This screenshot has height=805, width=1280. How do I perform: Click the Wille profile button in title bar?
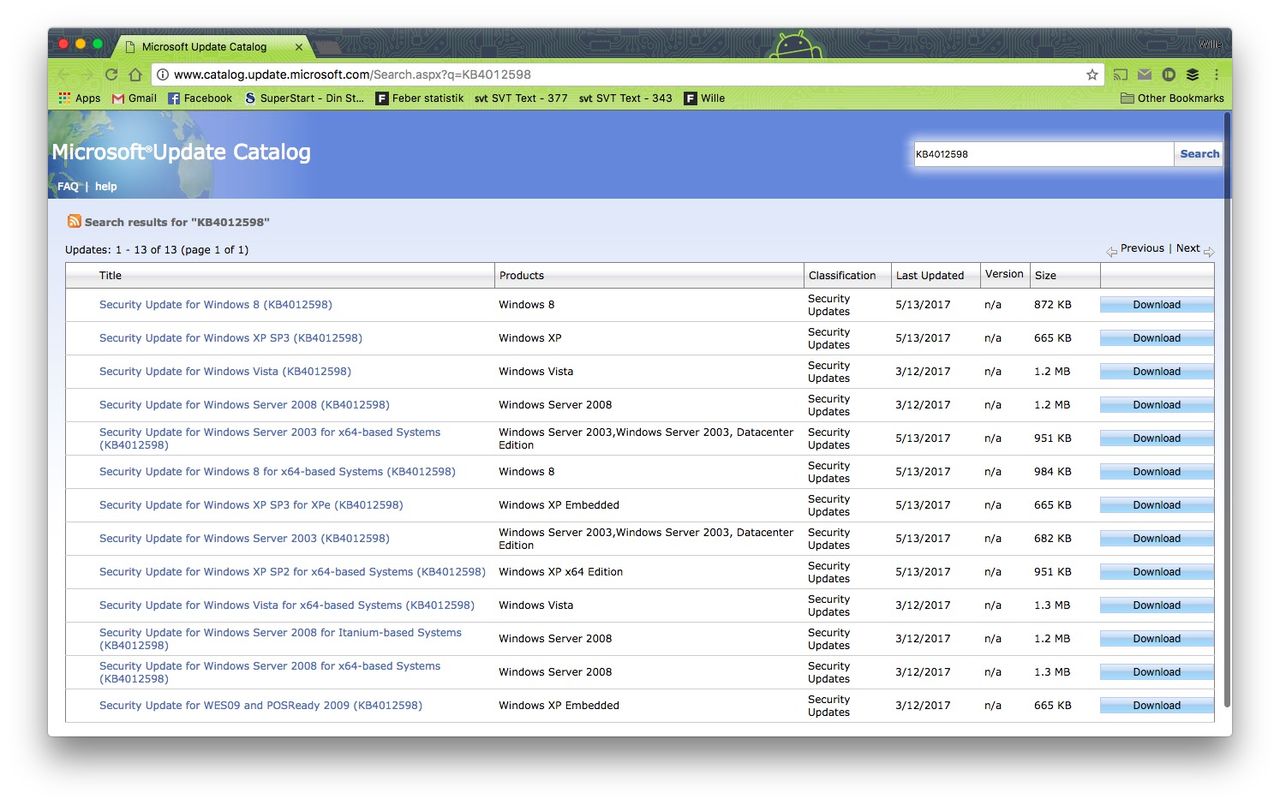[1210, 44]
